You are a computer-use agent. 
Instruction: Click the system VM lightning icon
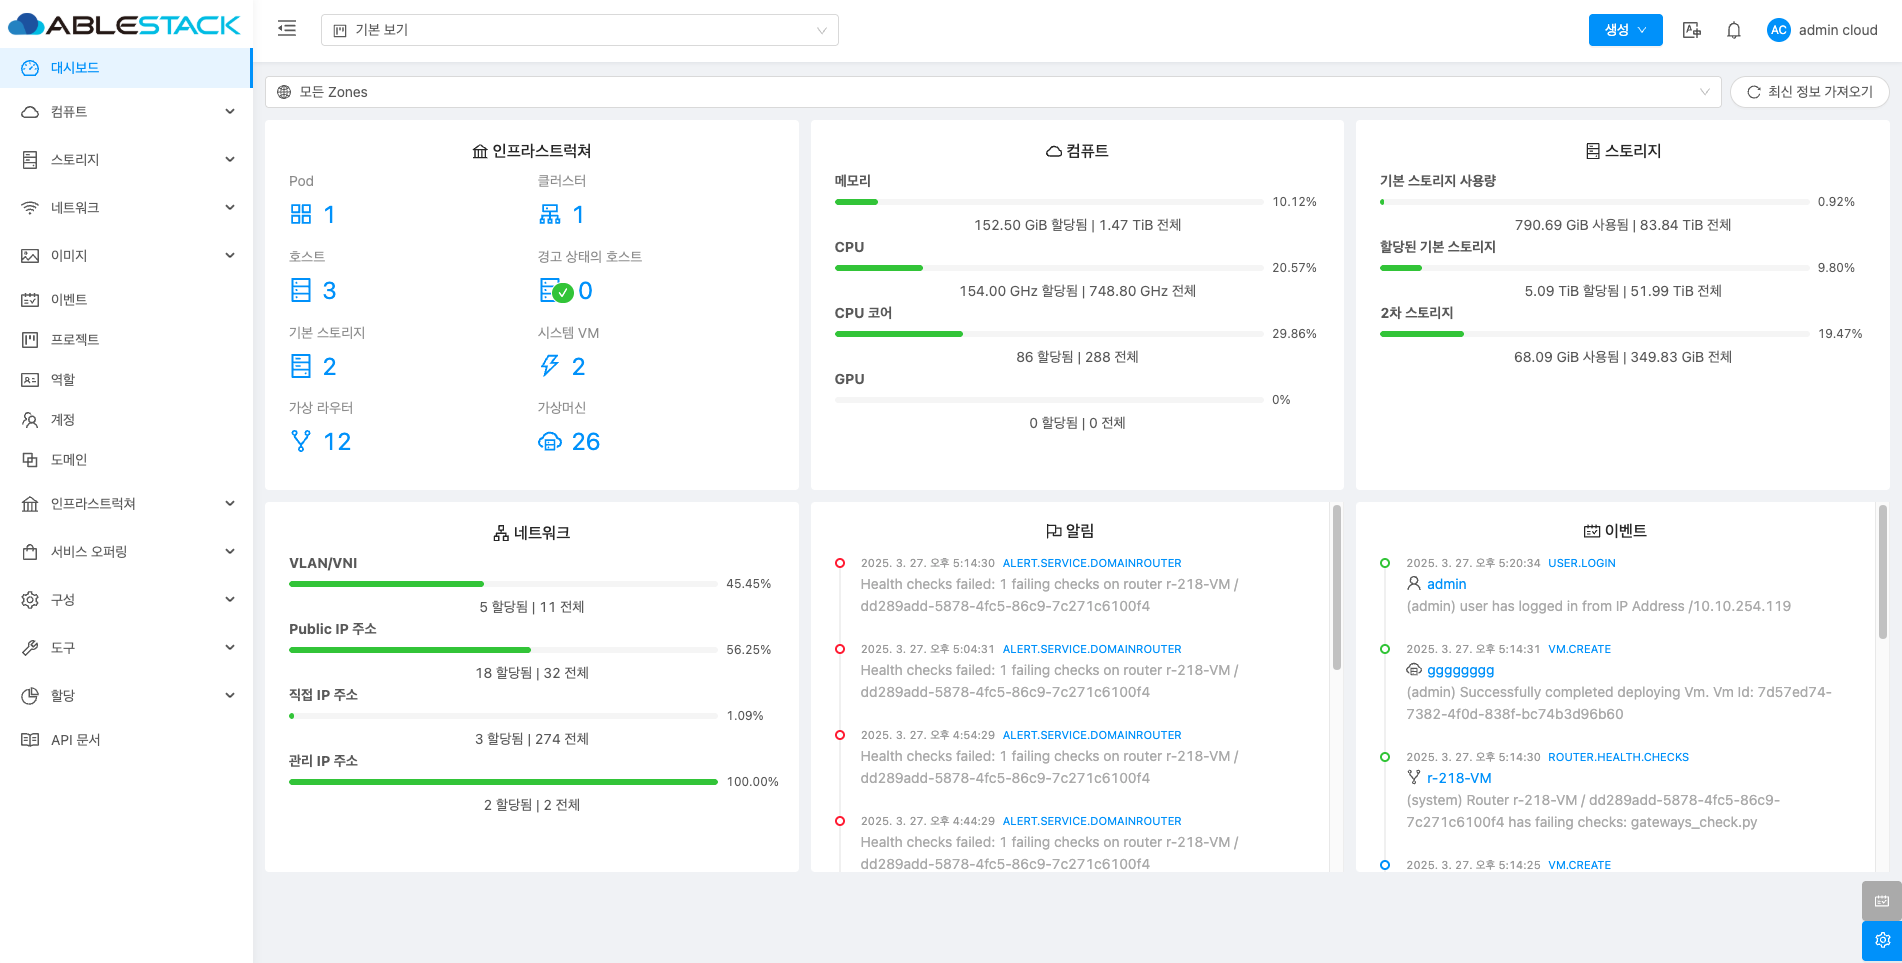(550, 366)
